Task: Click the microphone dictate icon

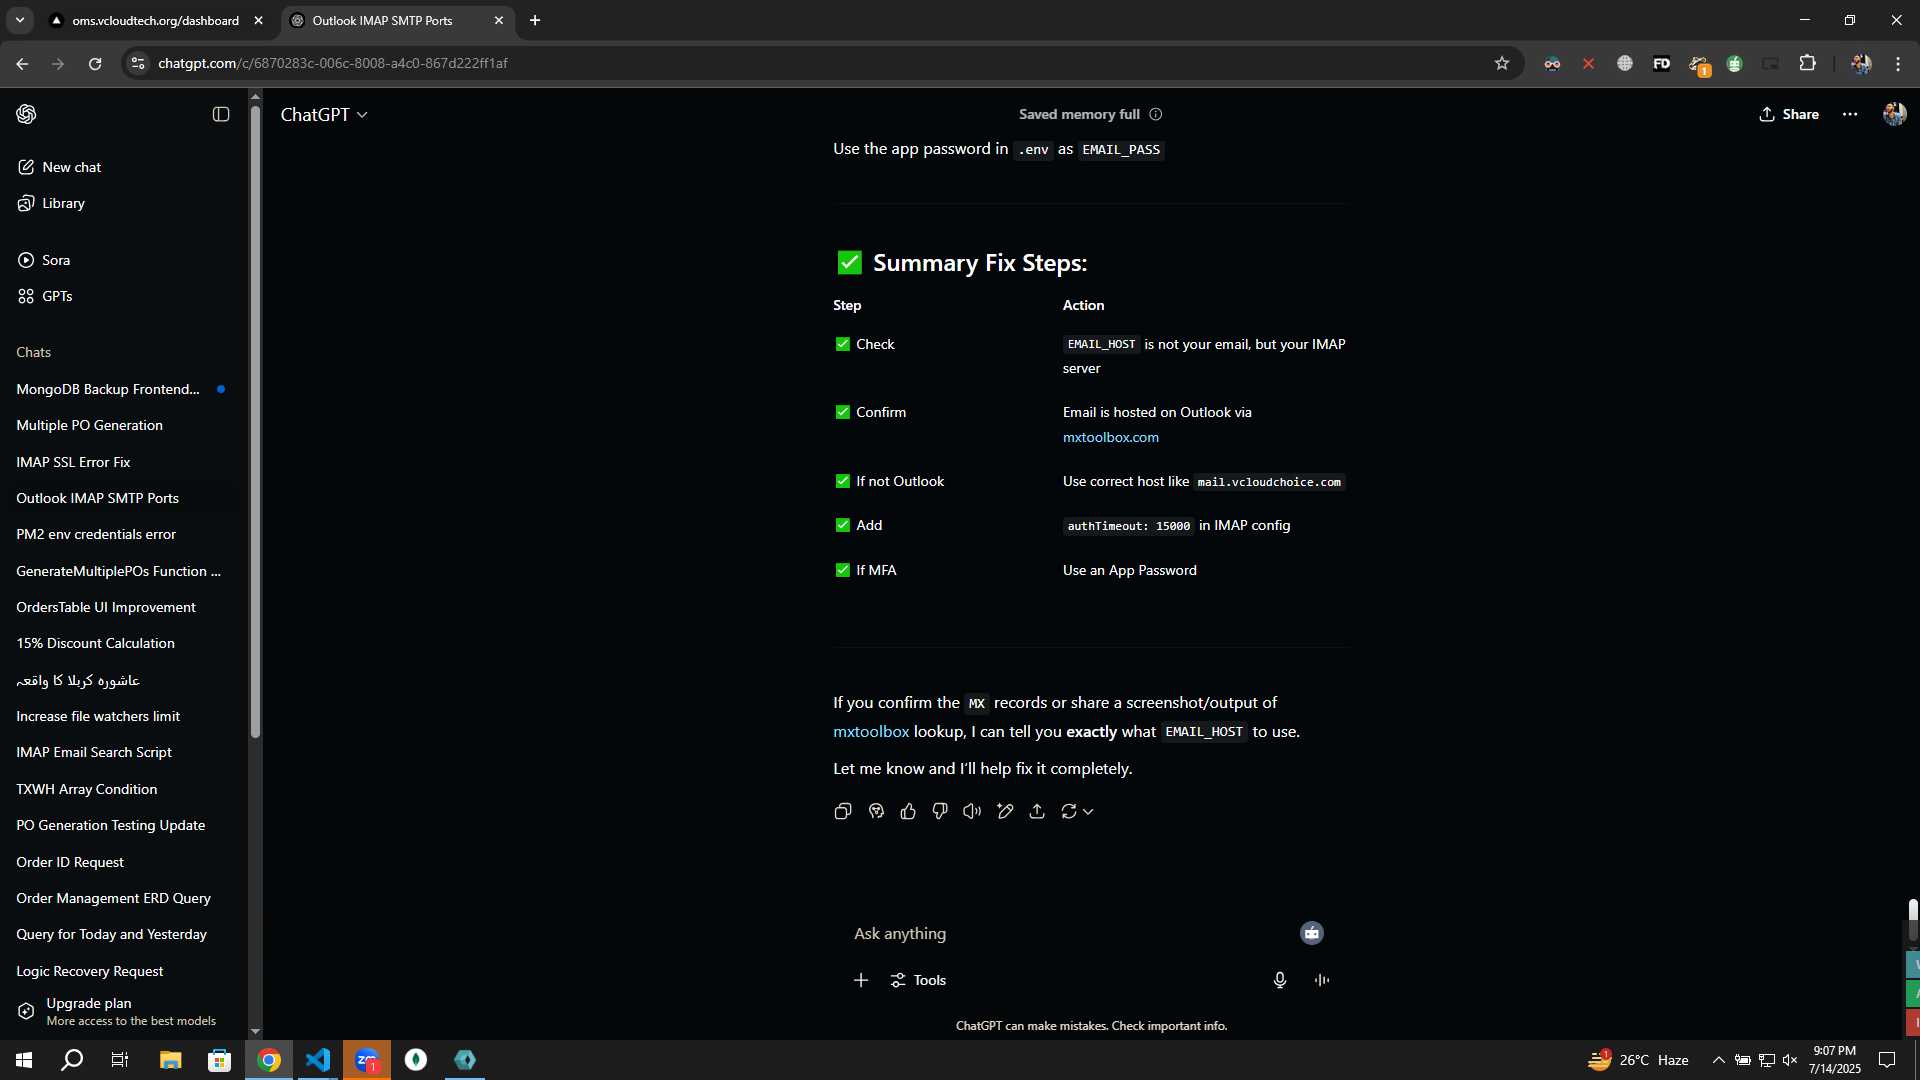Action: tap(1280, 980)
